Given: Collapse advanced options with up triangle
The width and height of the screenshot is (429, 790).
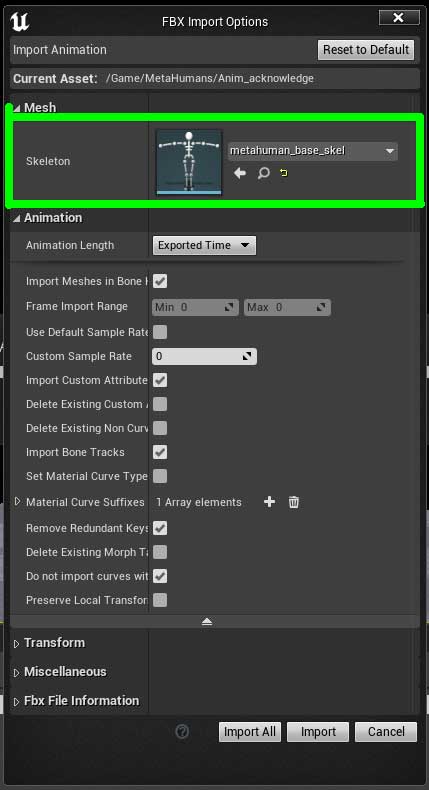Looking at the screenshot, I should coord(207,622).
